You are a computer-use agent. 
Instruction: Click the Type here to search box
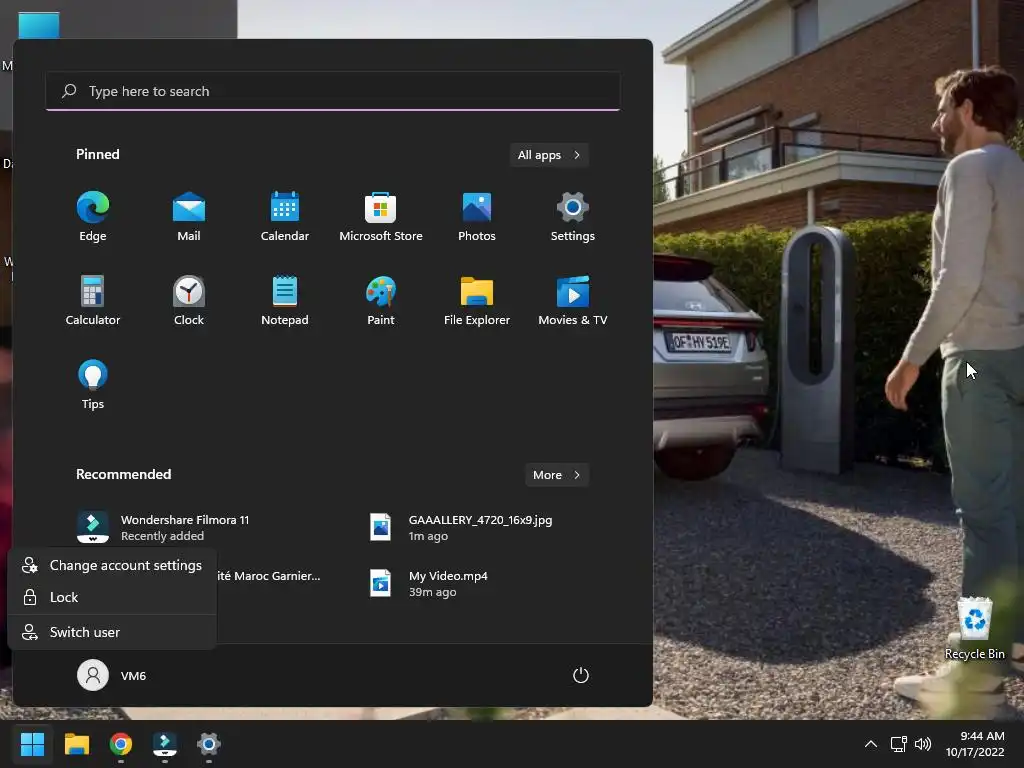[x=333, y=91]
